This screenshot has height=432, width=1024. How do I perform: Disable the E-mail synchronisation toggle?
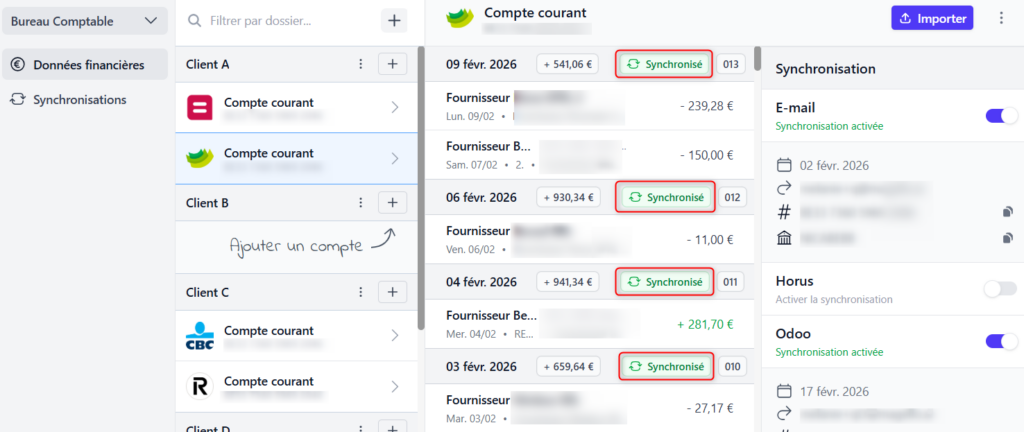[x=1001, y=116]
